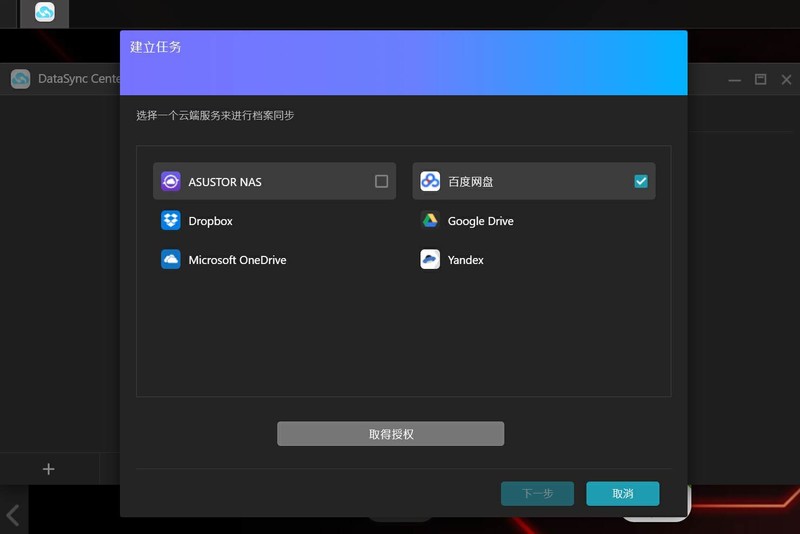The width and height of the screenshot is (800, 534).
Task: Click the 百度网盘 cloud icon
Action: click(430, 181)
